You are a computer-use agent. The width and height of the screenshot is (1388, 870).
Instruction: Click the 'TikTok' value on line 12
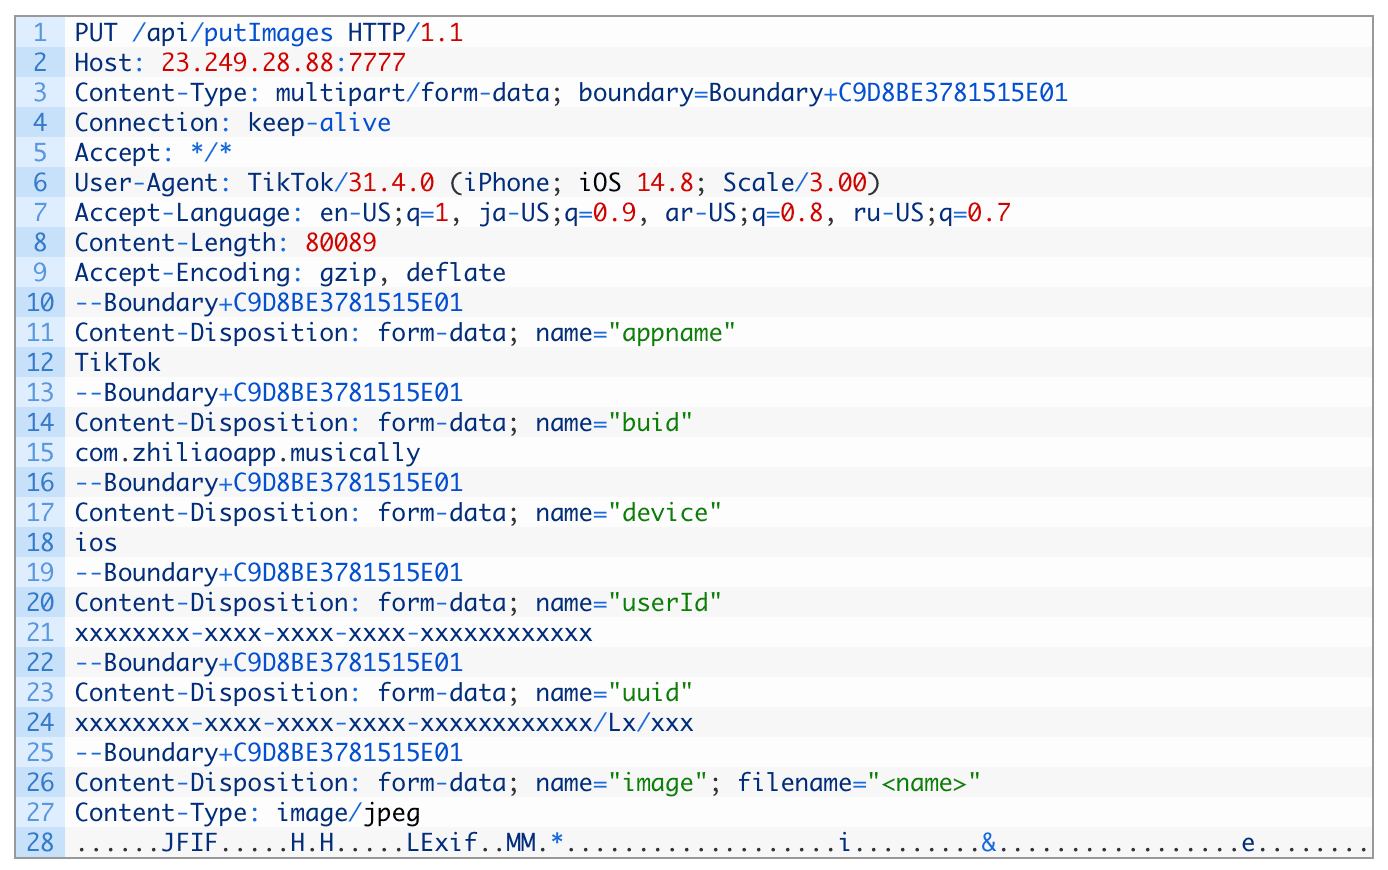point(118,363)
